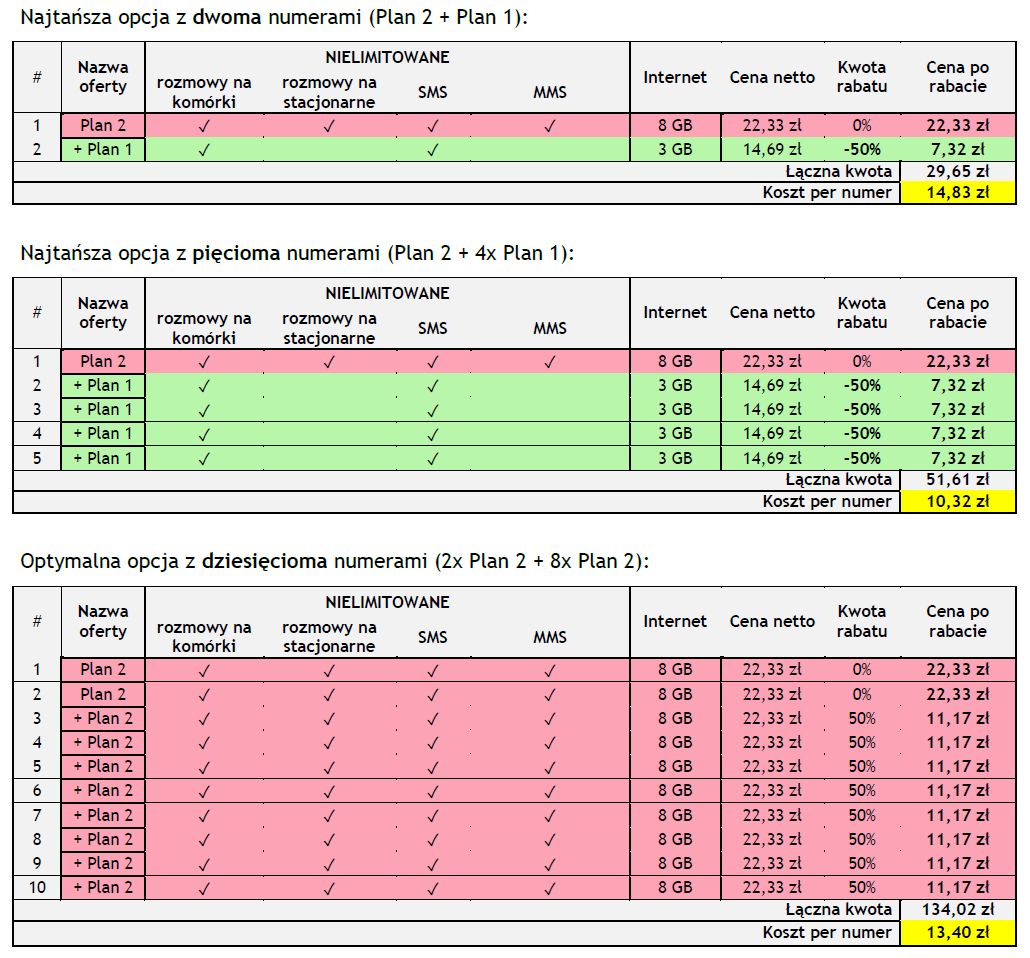
Task: Click row number 10 in ten-number table
Action: click(37, 887)
